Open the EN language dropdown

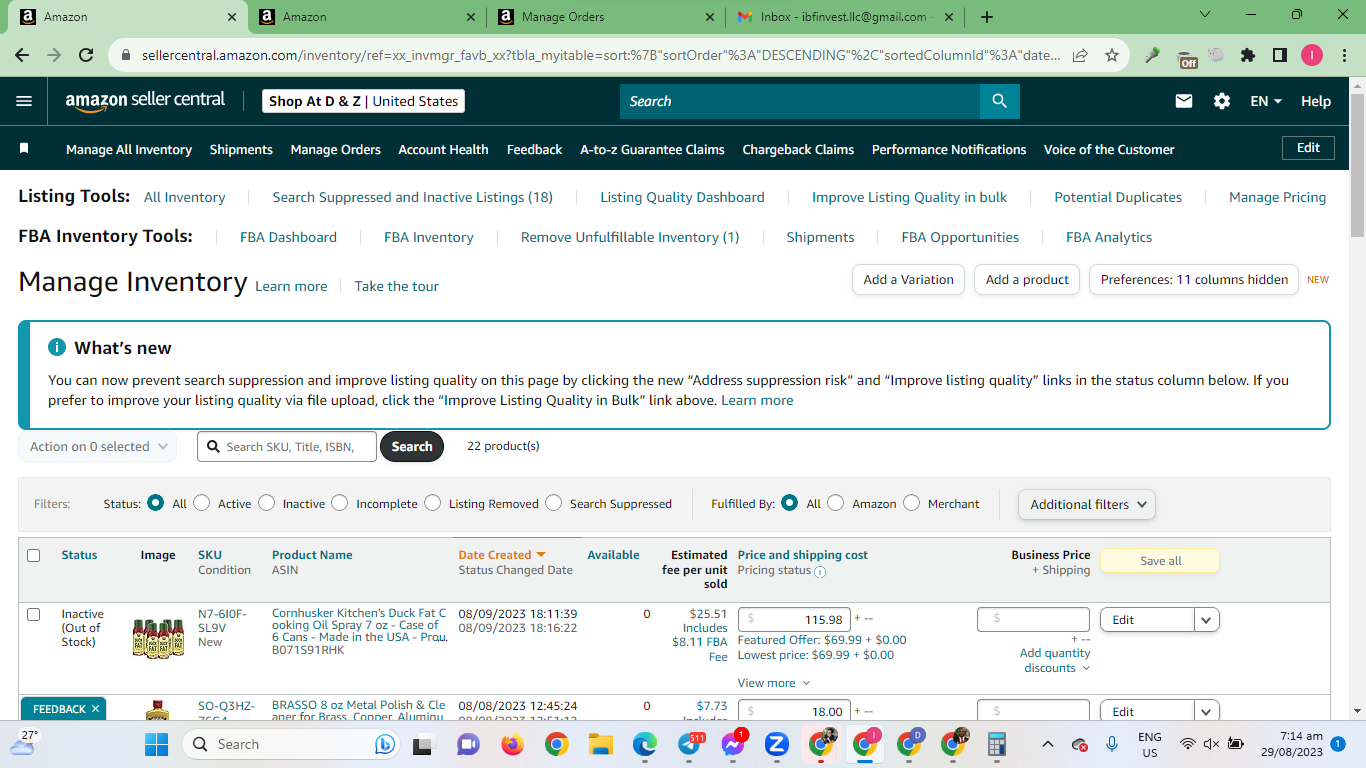pos(1266,101)
